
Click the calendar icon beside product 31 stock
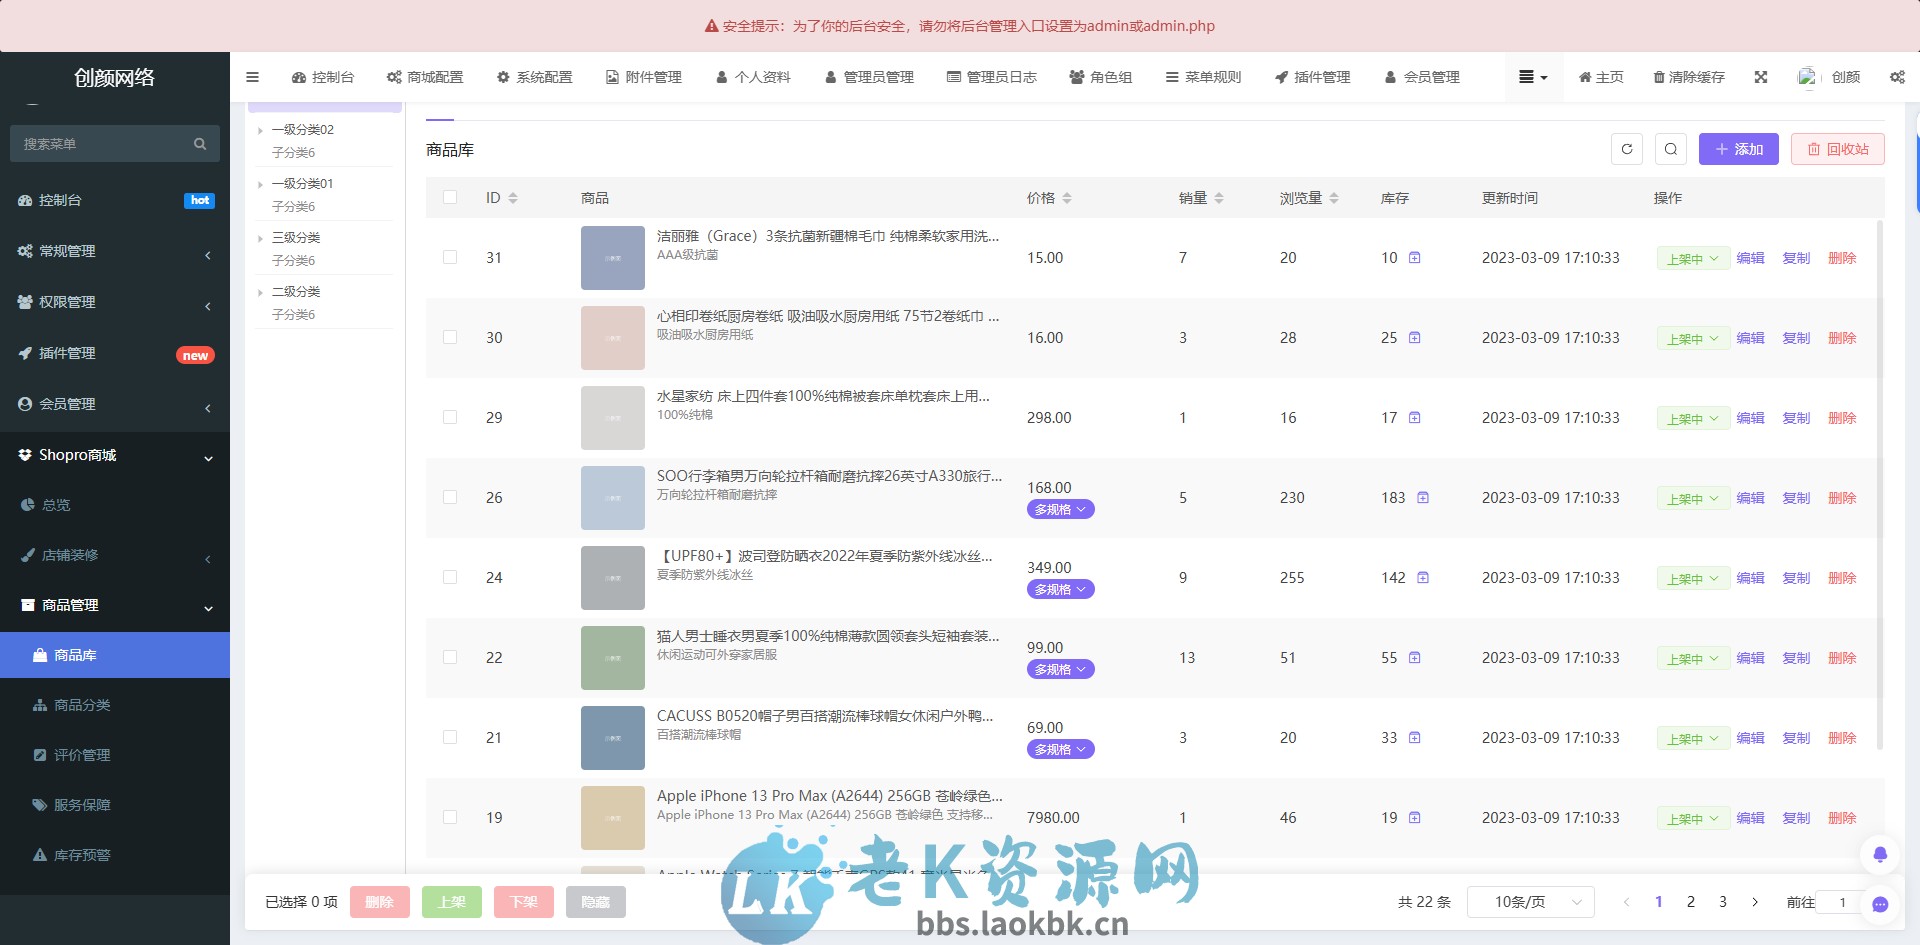coord(1414,257)
